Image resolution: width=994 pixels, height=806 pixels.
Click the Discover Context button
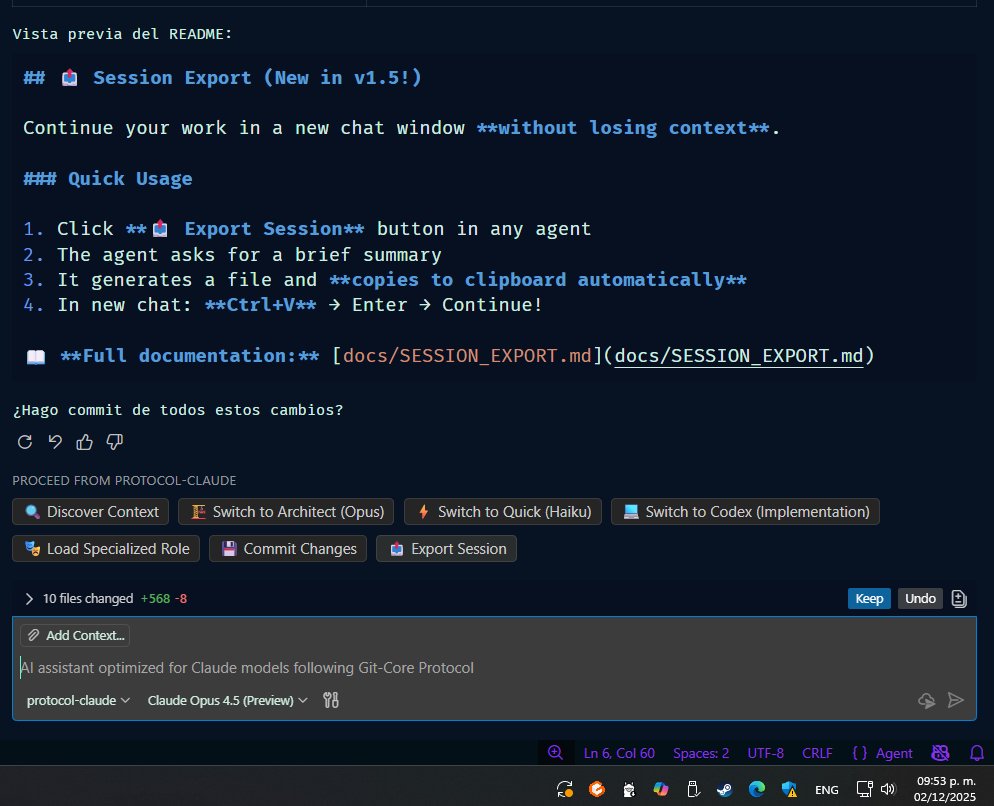(91, 512)
